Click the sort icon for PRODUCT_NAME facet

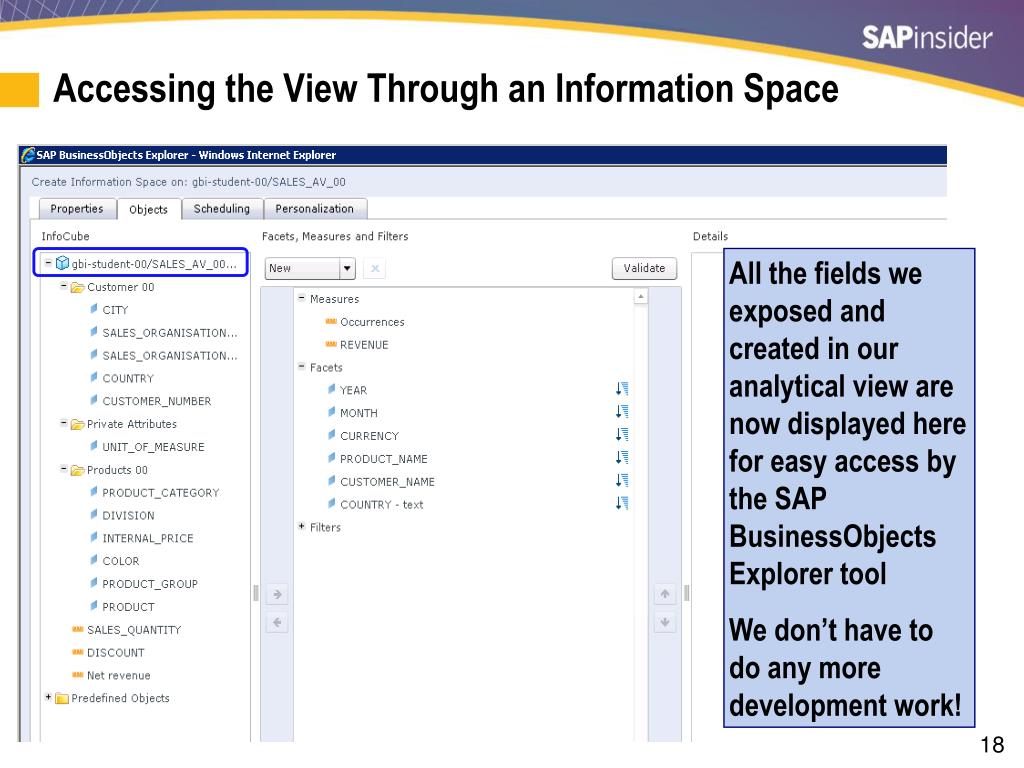[622, 458]
